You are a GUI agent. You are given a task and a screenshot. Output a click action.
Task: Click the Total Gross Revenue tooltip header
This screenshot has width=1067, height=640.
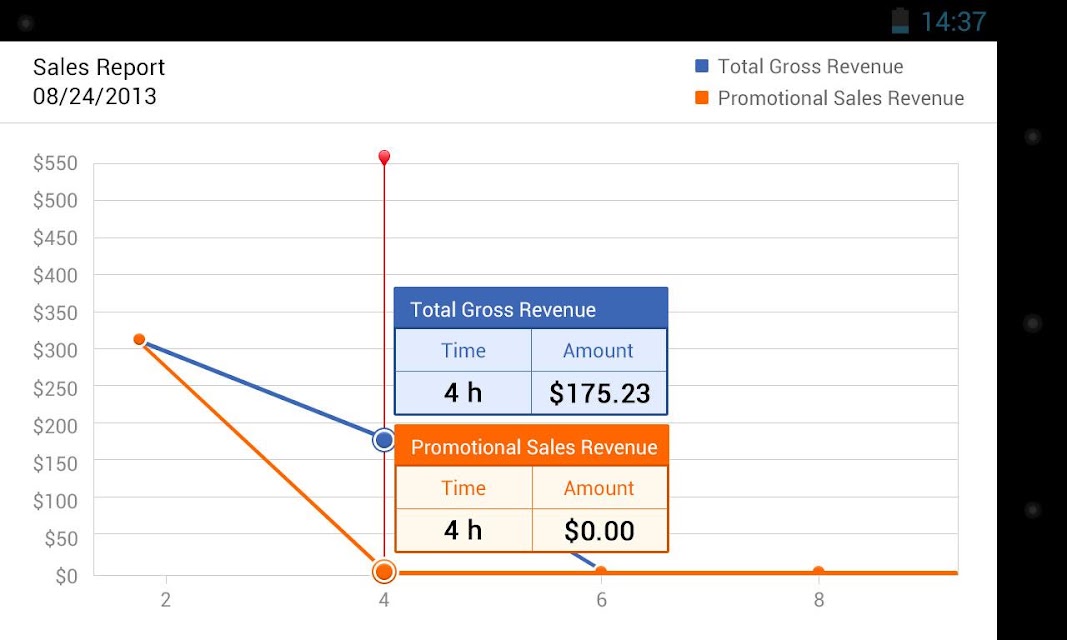click(x=531, y=308)
